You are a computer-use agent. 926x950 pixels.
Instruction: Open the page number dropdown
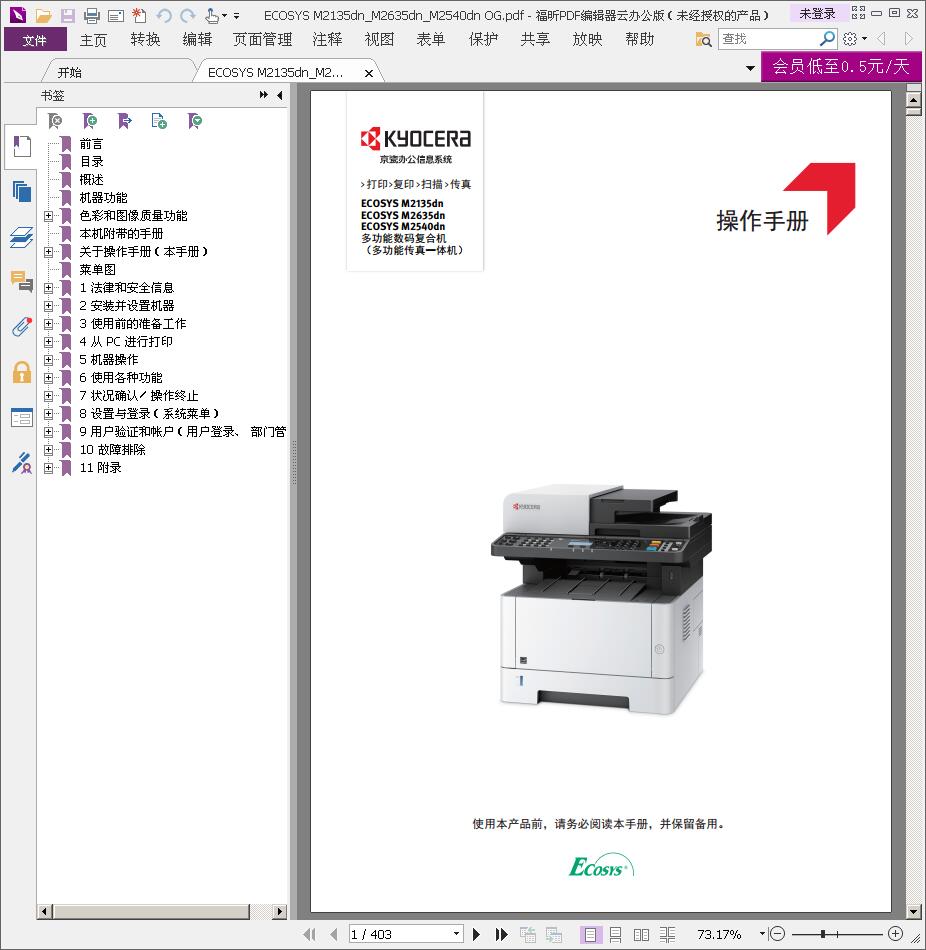point(457,934)
